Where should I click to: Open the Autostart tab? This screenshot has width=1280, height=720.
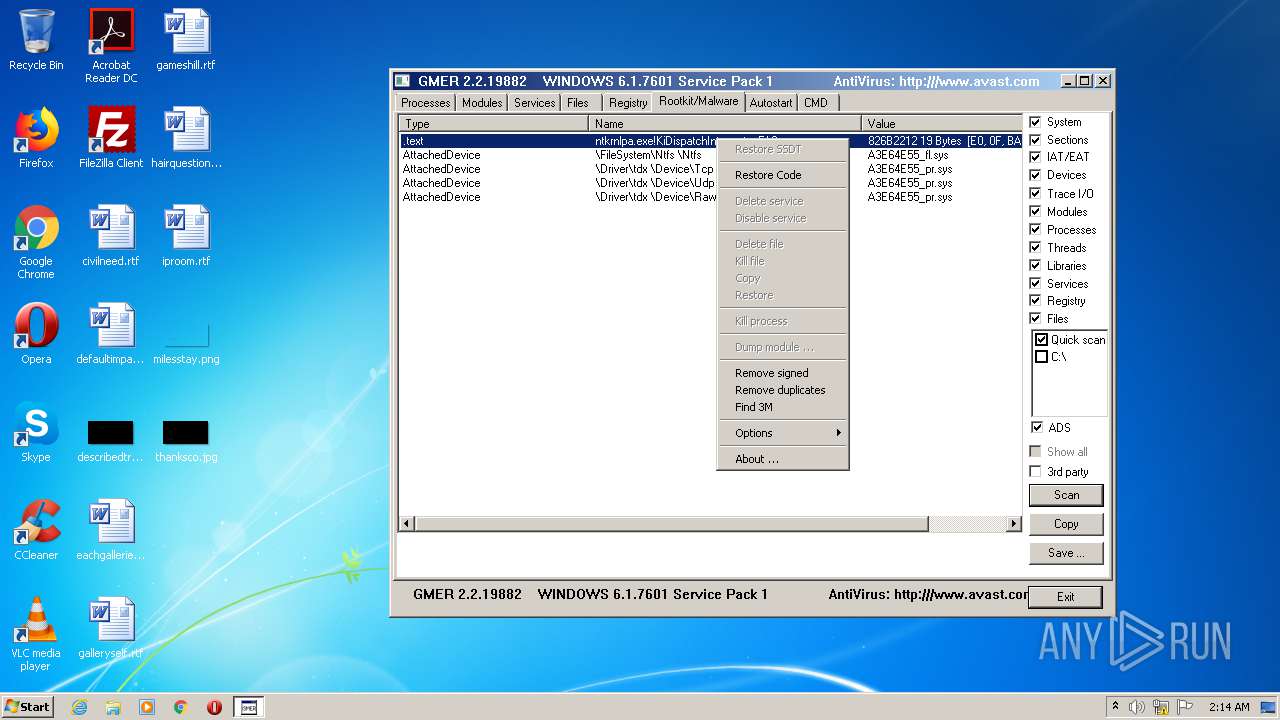coord(771,103)
